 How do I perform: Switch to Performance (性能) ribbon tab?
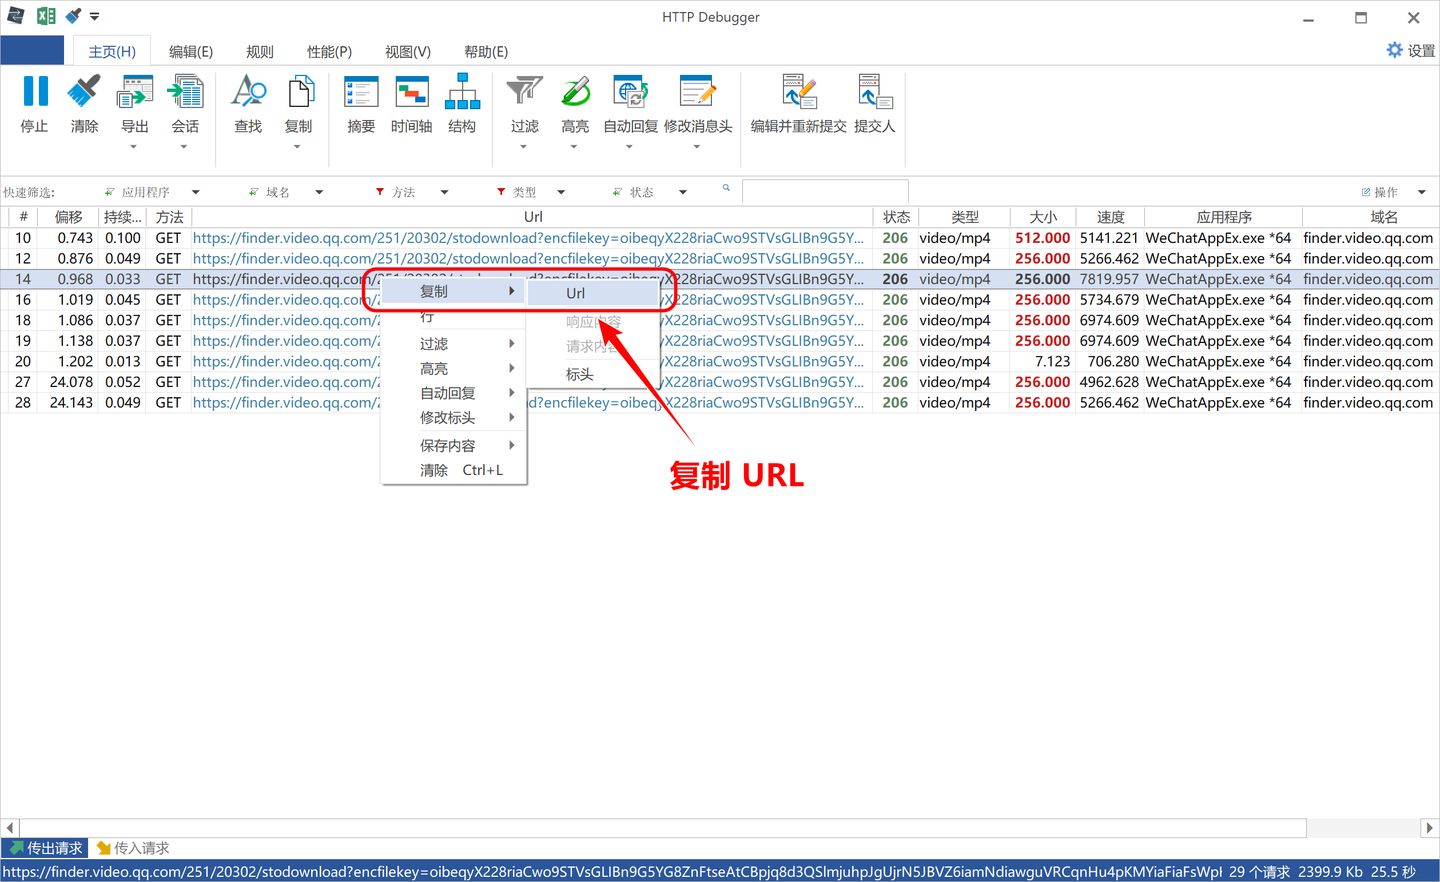pyautogui.click(x=329, y=51)
